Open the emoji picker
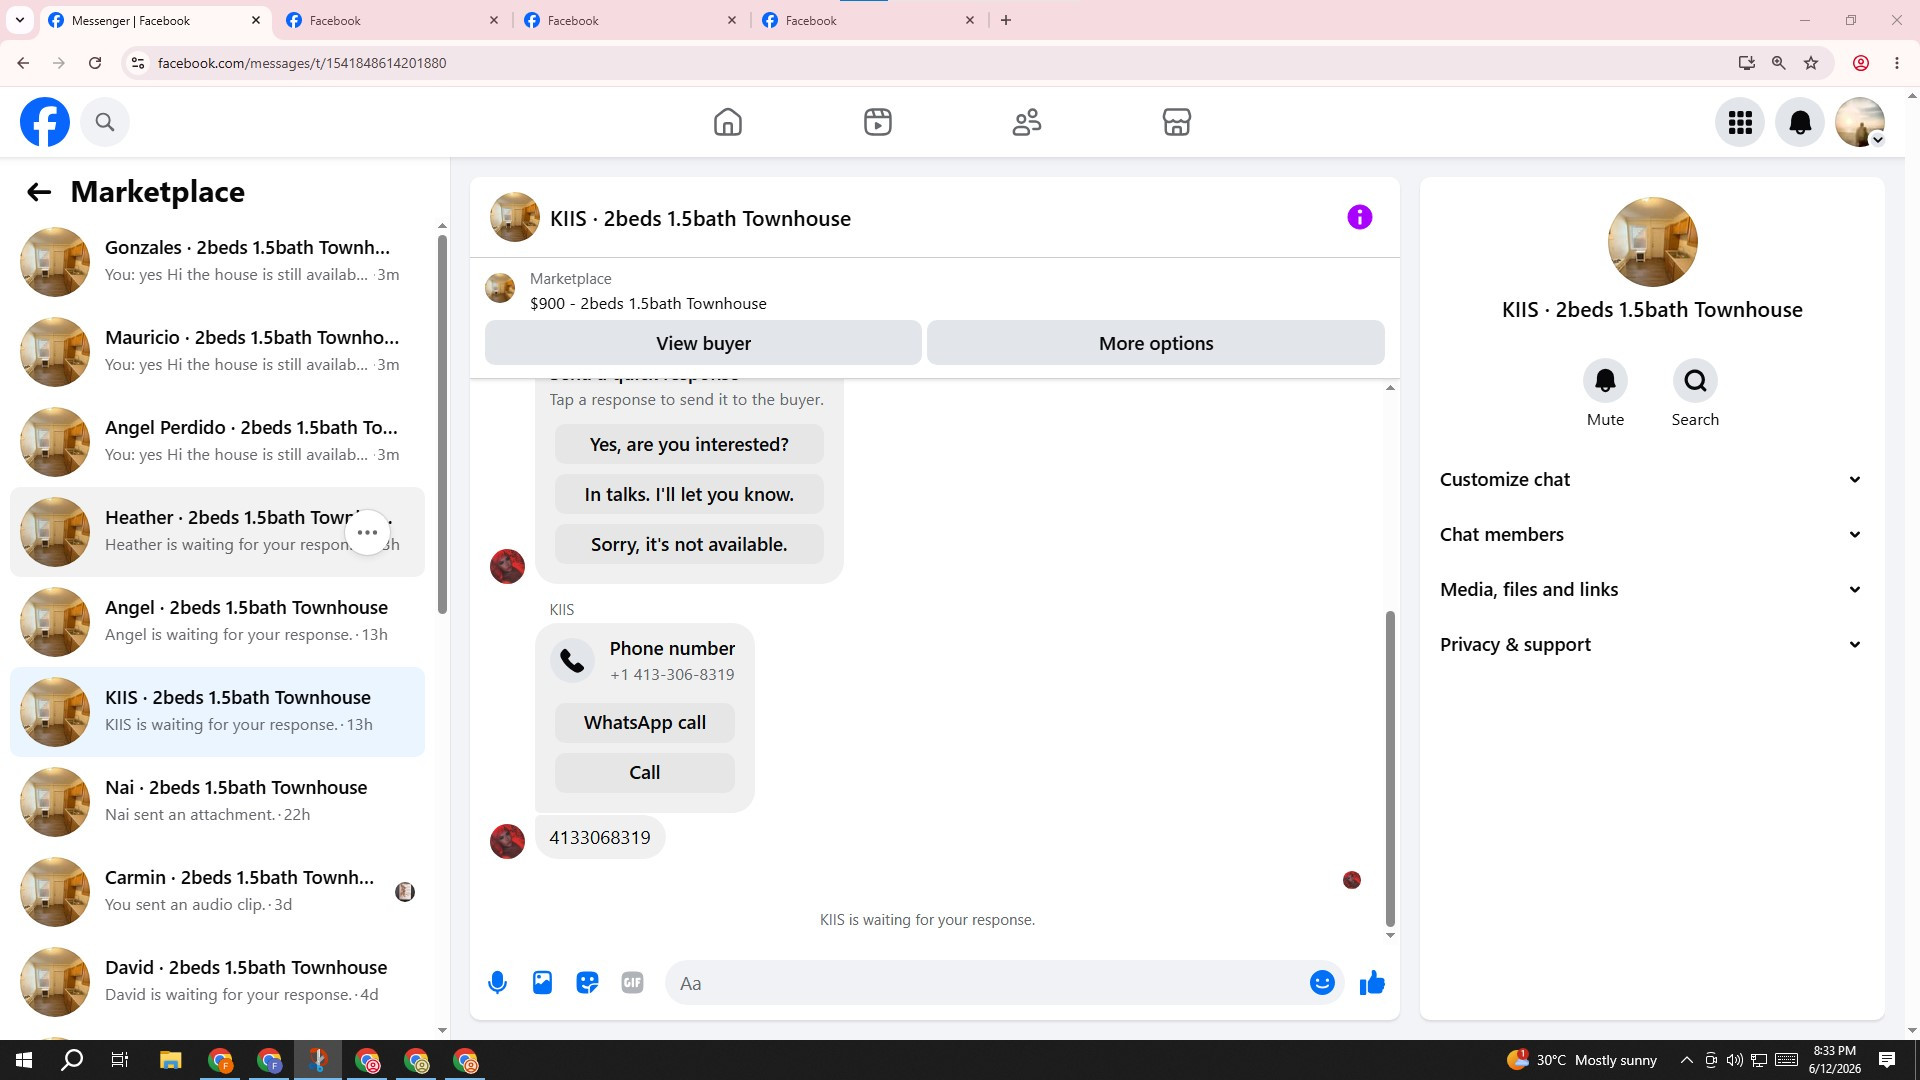Viewport: 1920px width, 1080px height. pos(1322,983)
